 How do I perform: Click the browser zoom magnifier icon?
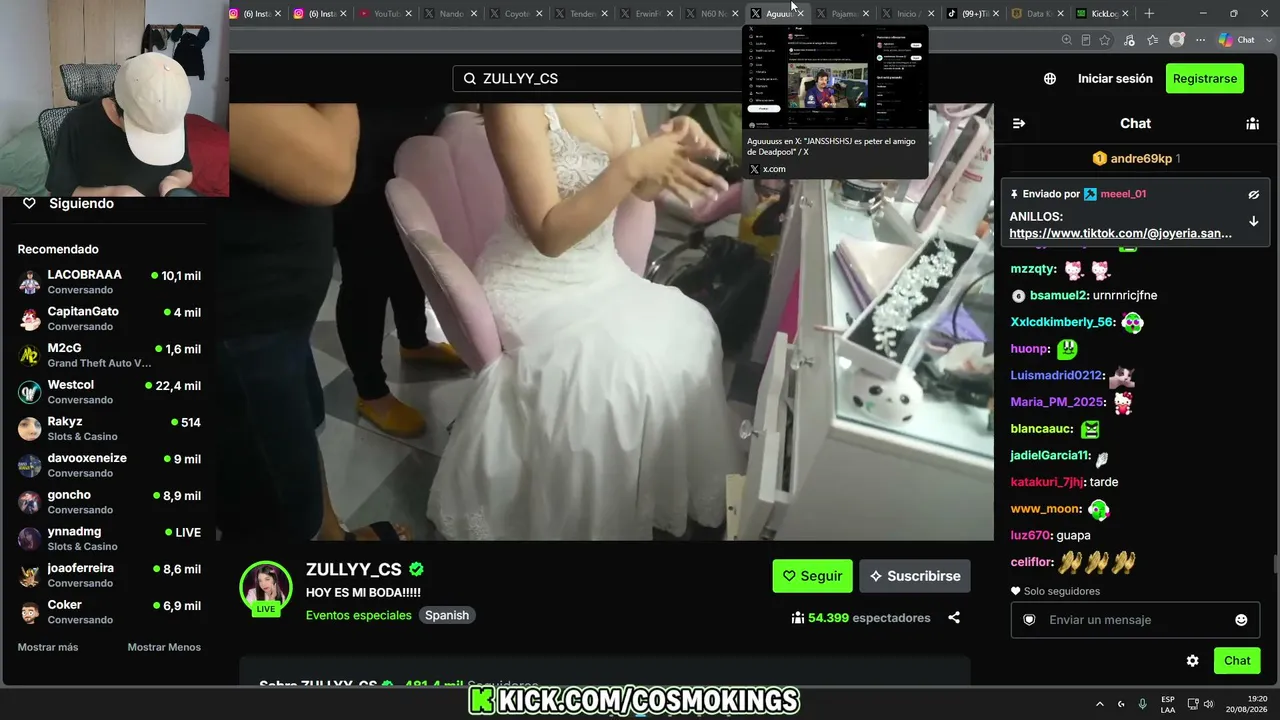1067,40
